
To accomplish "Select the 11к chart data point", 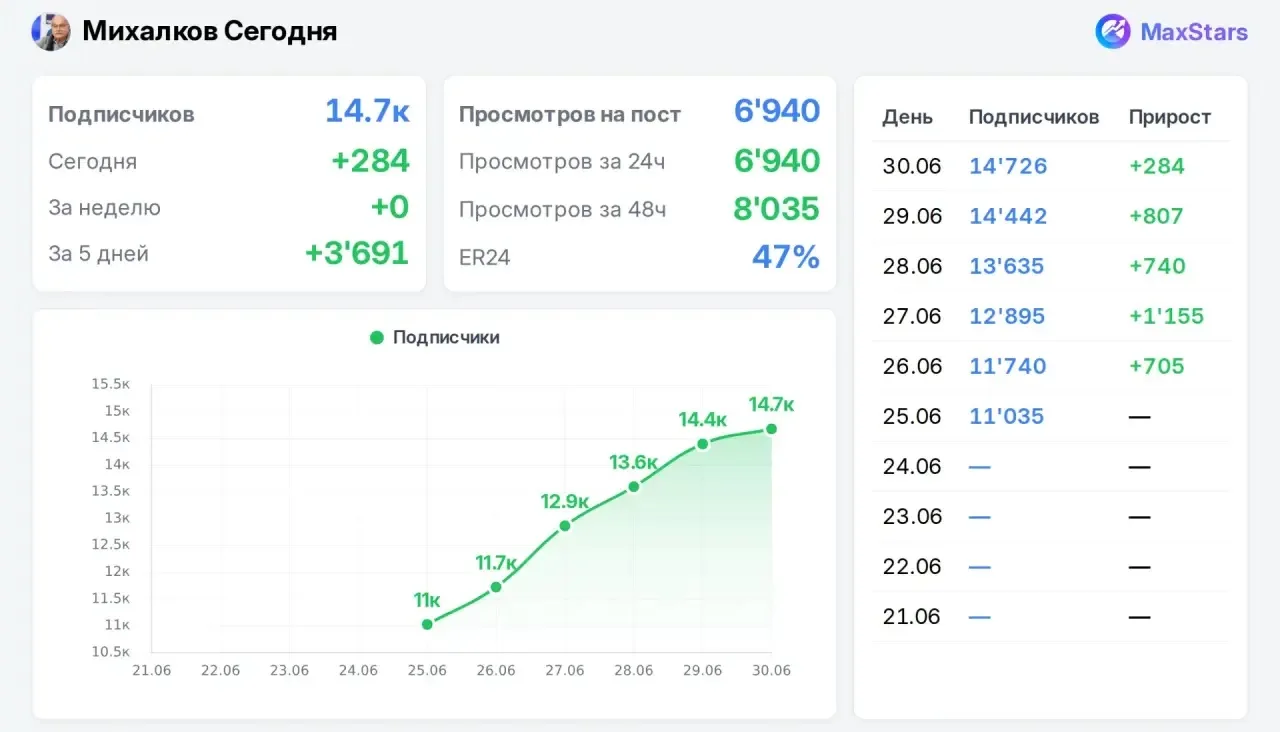I will [427, 624].
